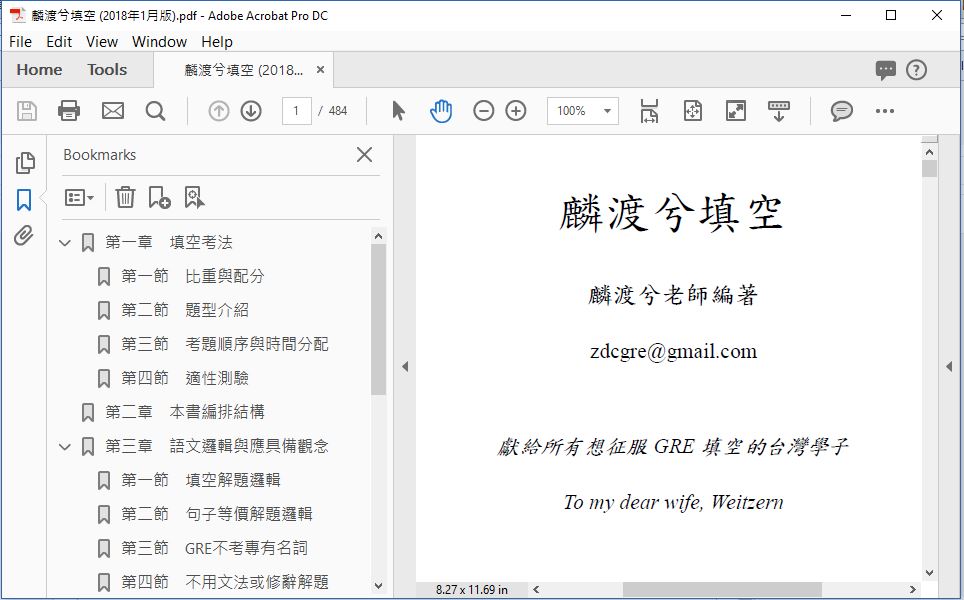964x600 pixels.
Task: Open bookmark 第四節 適性測驗
Action: (x=184, y=378)
